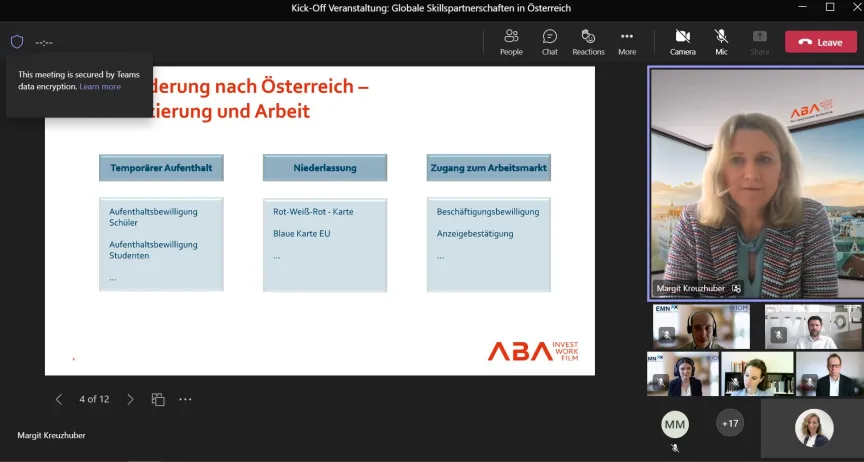This screenshot has width=864, height=462.
Task: Click the Margit Kreuzhuber name label on video
Action: coord(690,288)
